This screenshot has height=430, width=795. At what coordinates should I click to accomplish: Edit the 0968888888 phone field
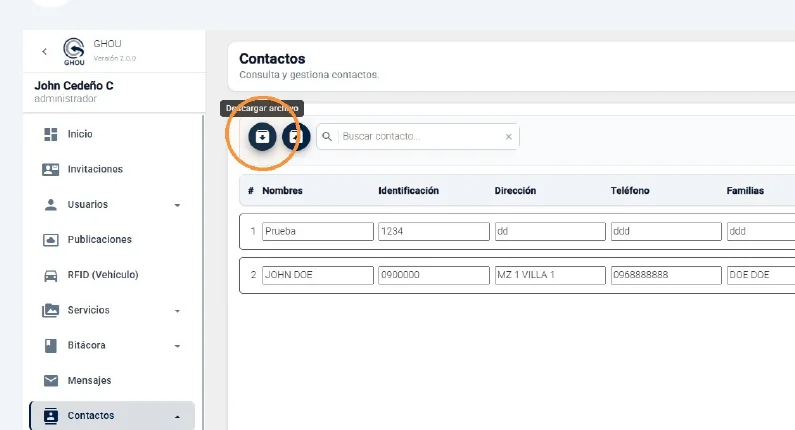coord(666,275)
